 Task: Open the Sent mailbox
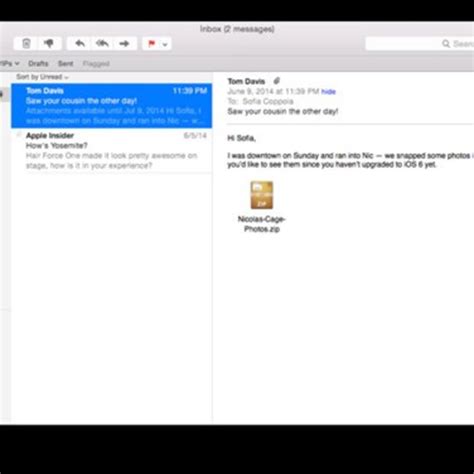(65, 63)
